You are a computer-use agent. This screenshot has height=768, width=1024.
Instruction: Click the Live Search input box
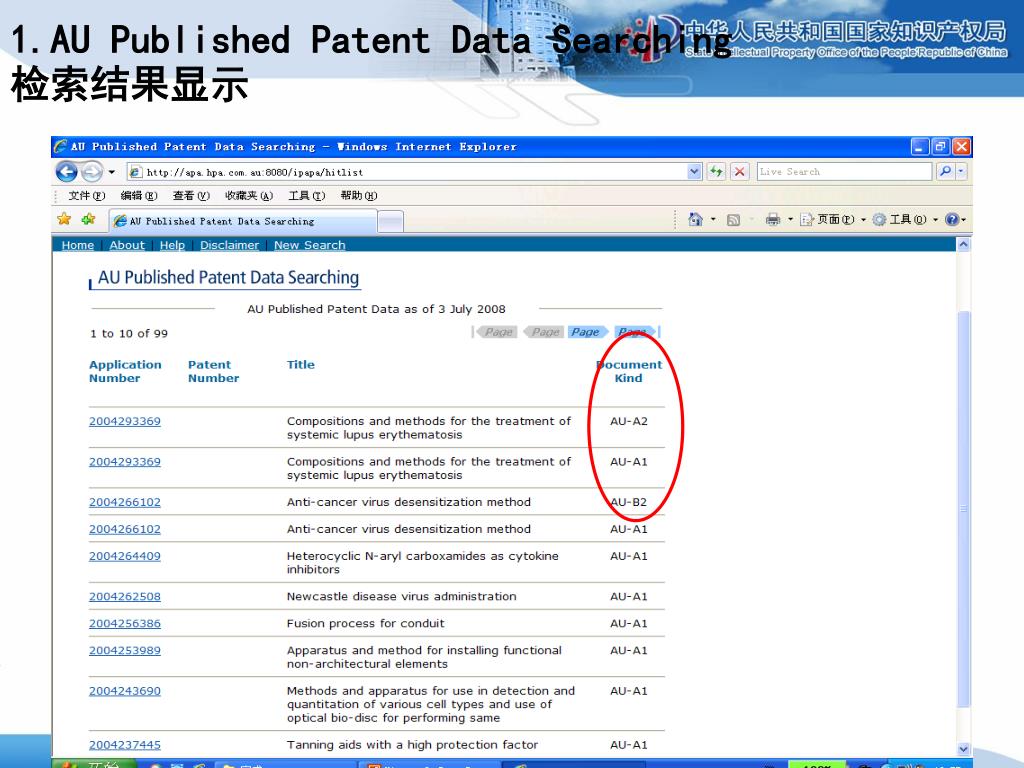click(x=844, y=172)
